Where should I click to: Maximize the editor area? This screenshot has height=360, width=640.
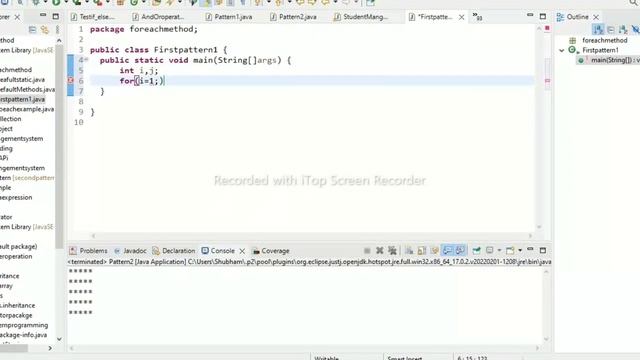(543, 16)
